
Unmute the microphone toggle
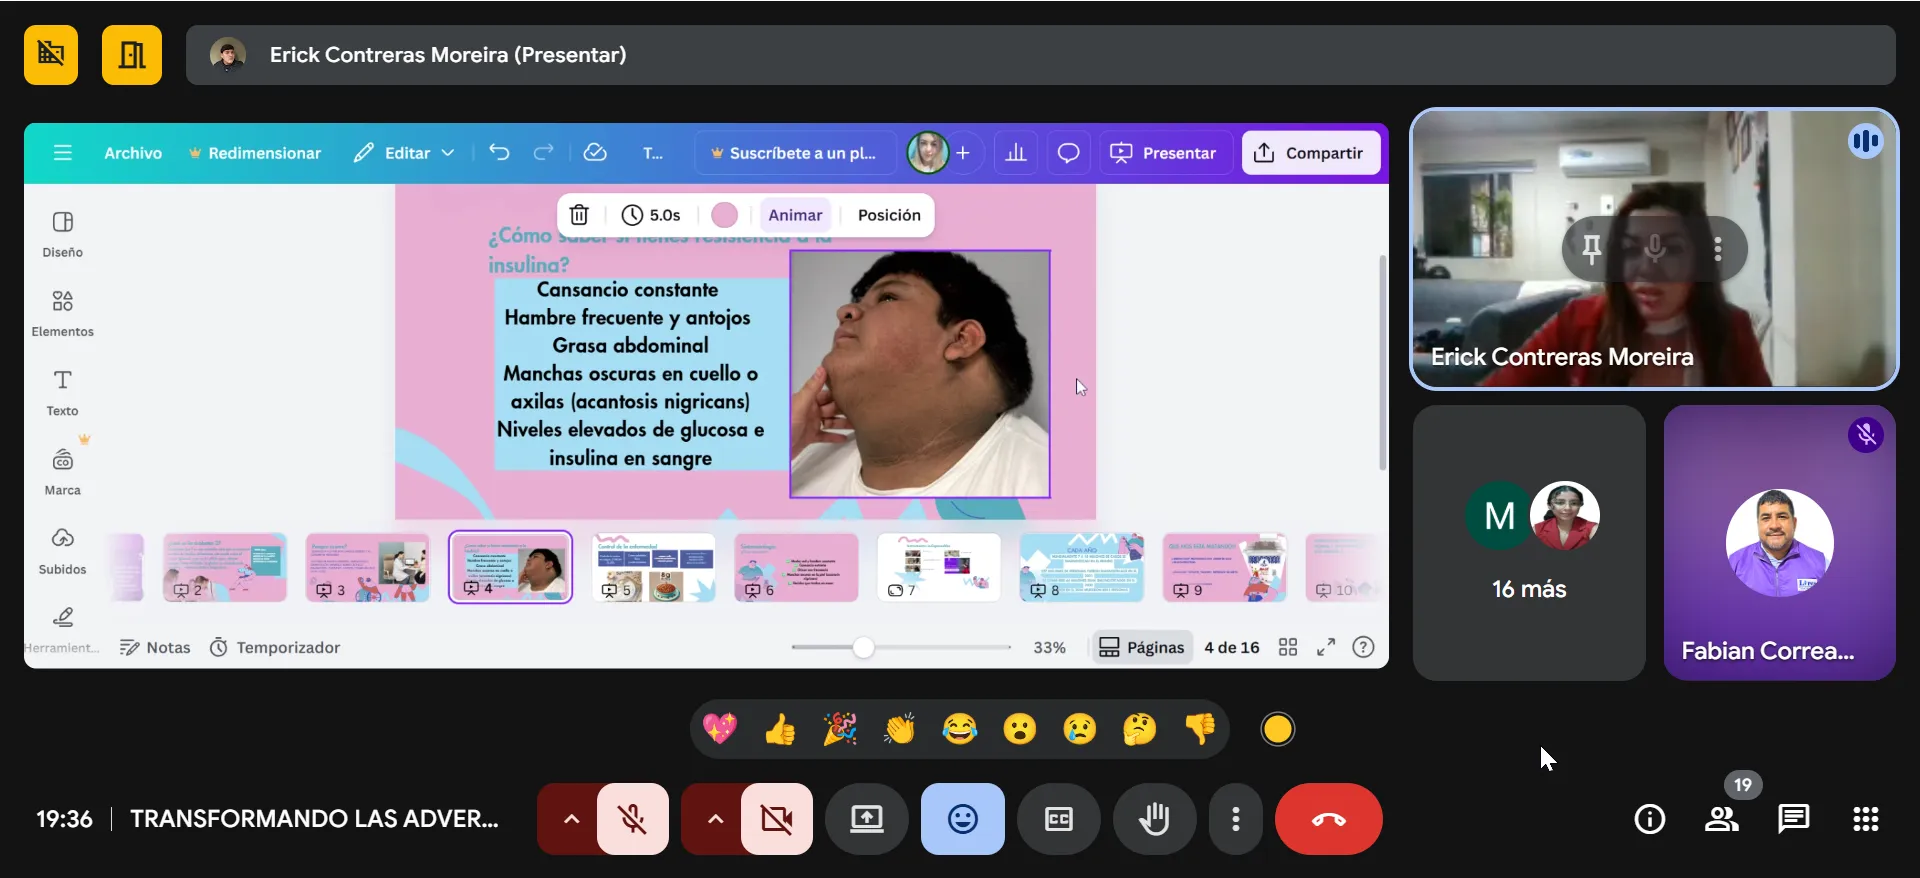633,819
